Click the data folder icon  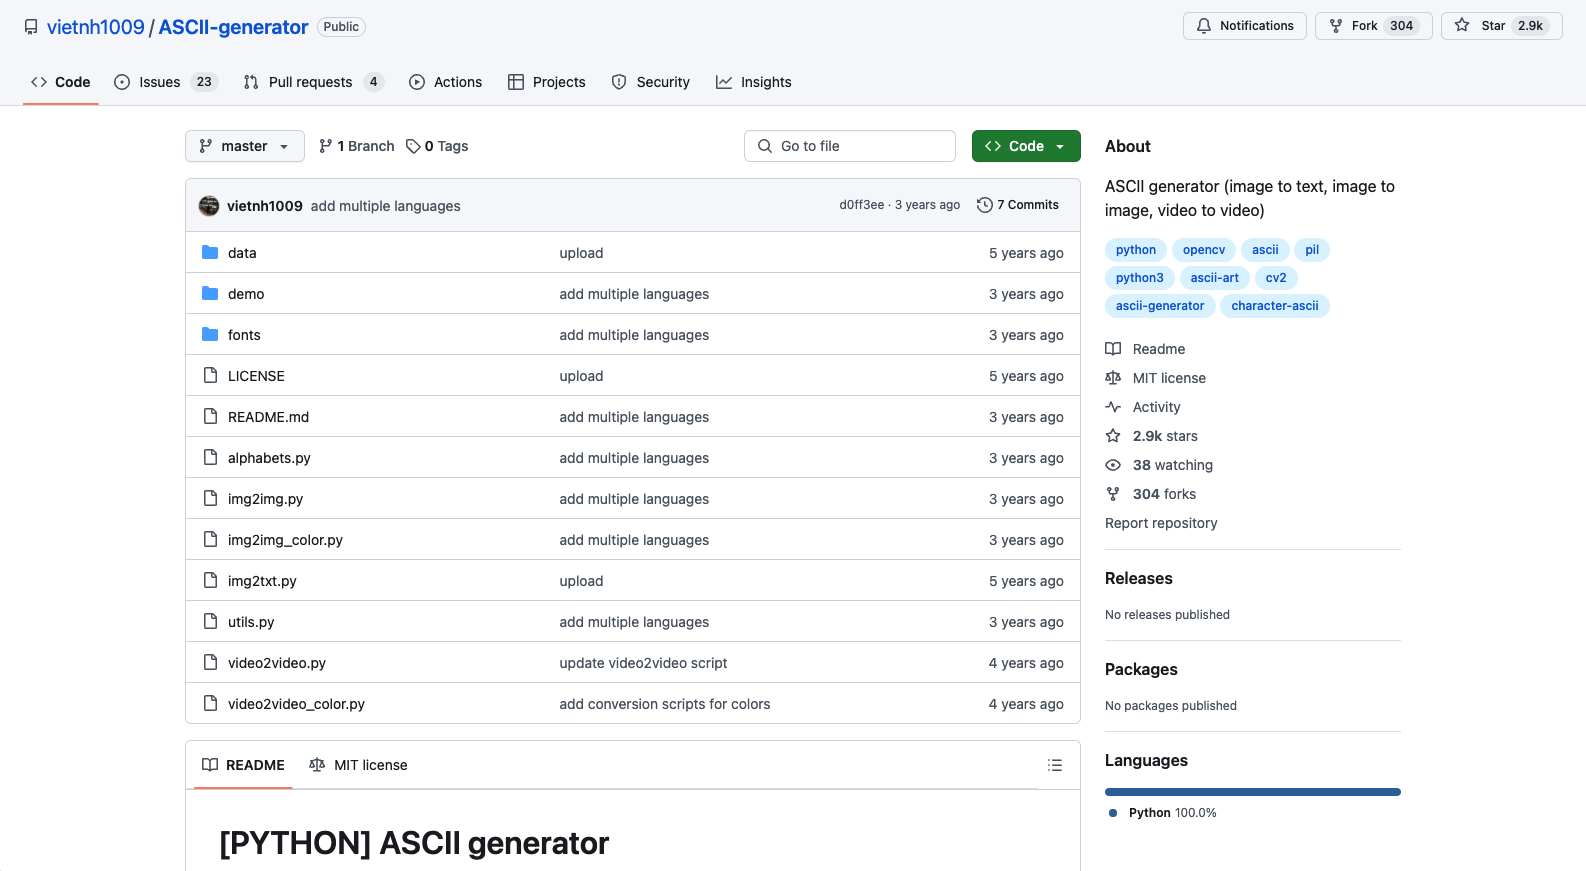pos(210,252)
